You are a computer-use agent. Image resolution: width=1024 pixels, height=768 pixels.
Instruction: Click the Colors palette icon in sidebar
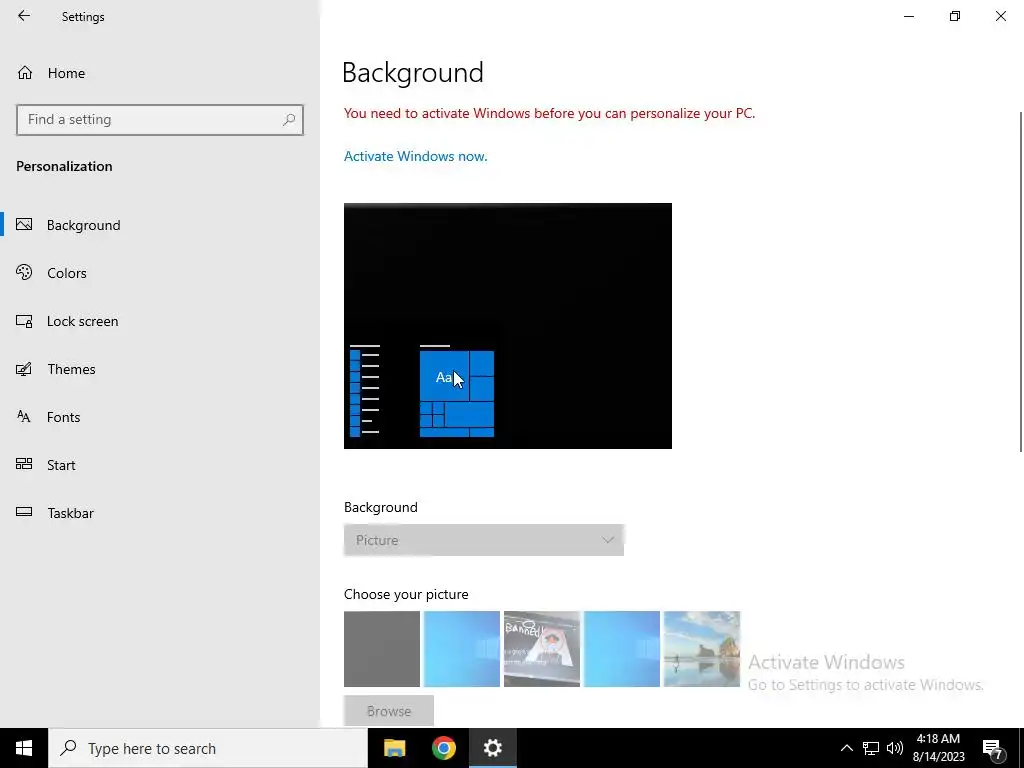tap(24, 272)
